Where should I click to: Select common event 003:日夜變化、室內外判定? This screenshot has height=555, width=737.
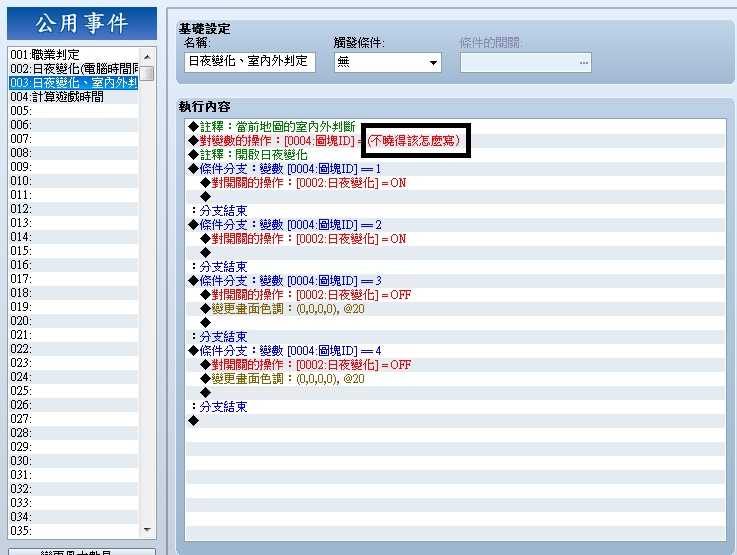[x=74, y=83]
